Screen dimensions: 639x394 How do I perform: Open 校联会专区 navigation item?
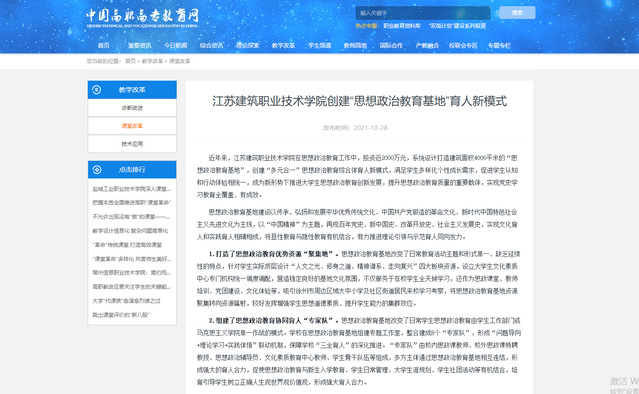pos(463,45)
